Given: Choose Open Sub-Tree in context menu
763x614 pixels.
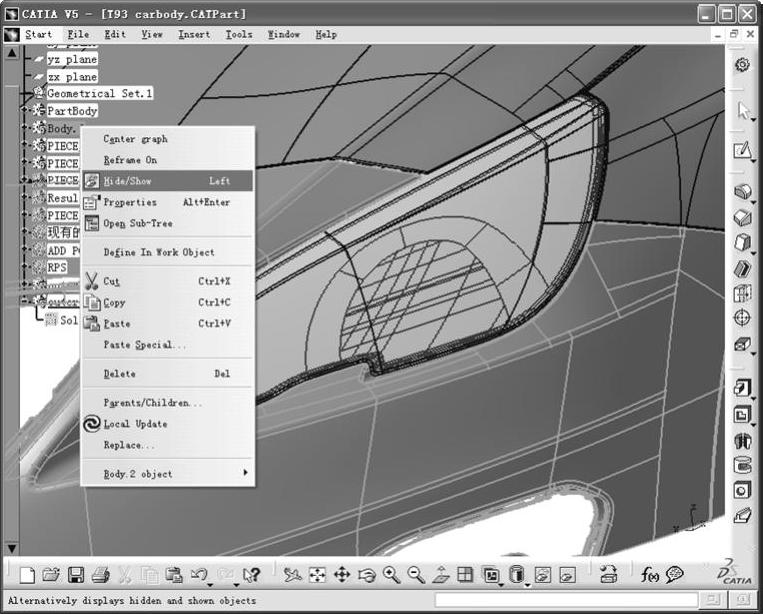Looking at the screenshot, I should [x=168, y=223].
